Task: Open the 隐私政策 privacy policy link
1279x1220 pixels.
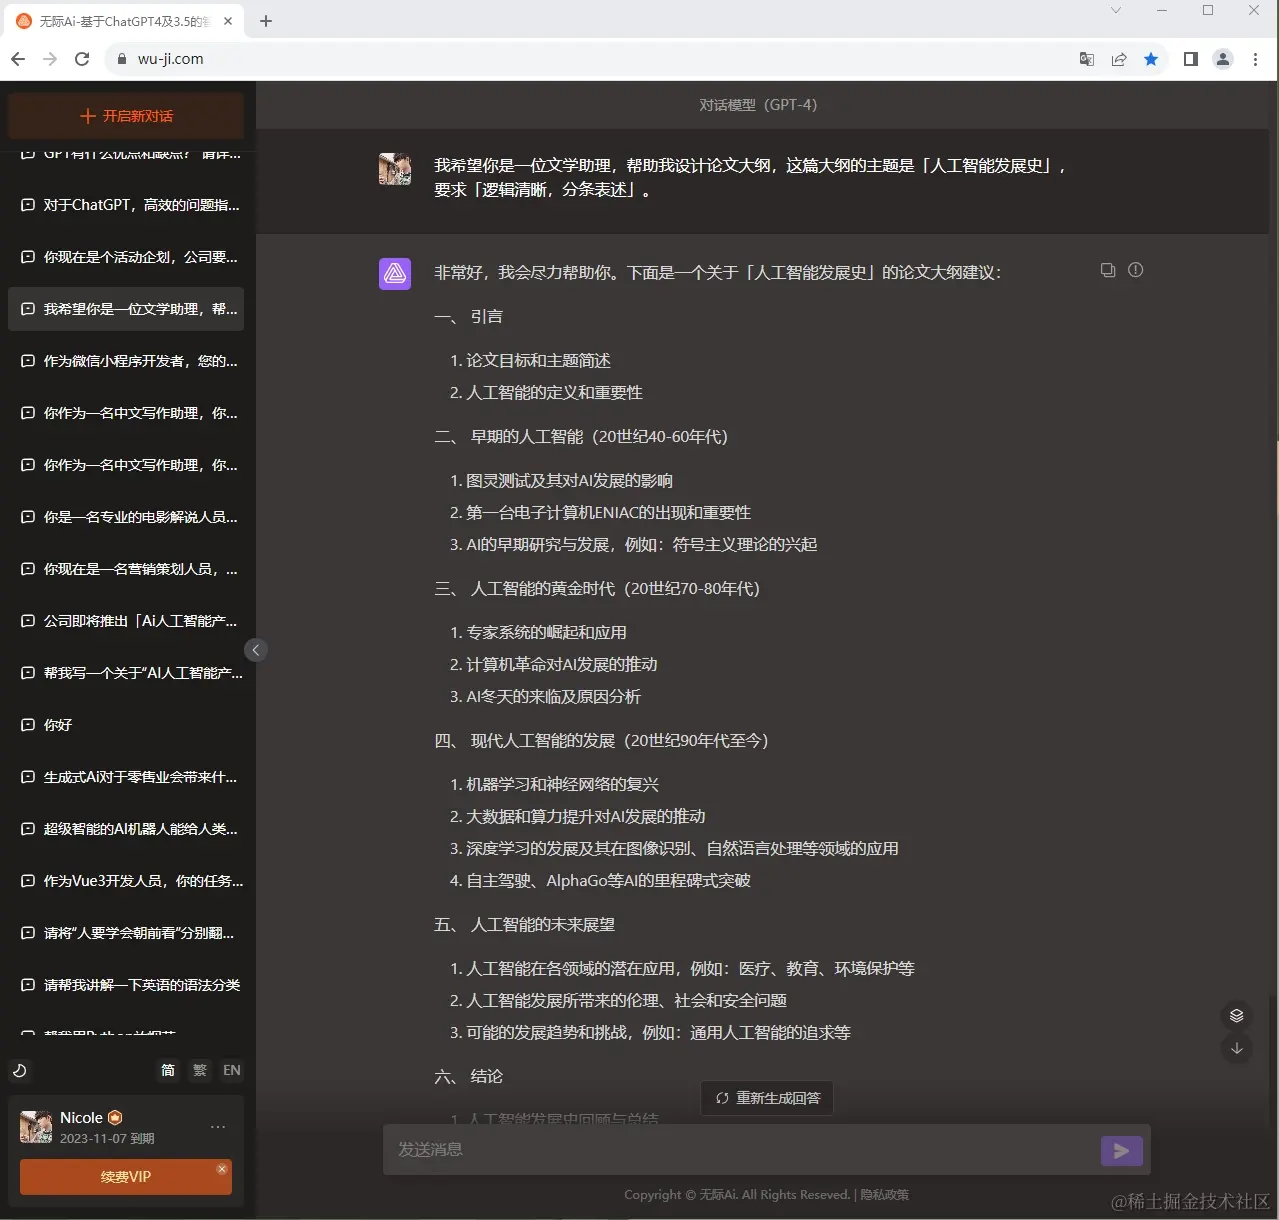Action: coord(885,1195)
